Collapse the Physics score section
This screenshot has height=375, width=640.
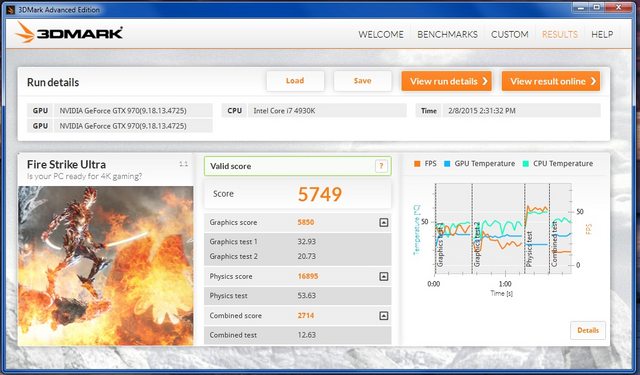[x=383, y=276]
